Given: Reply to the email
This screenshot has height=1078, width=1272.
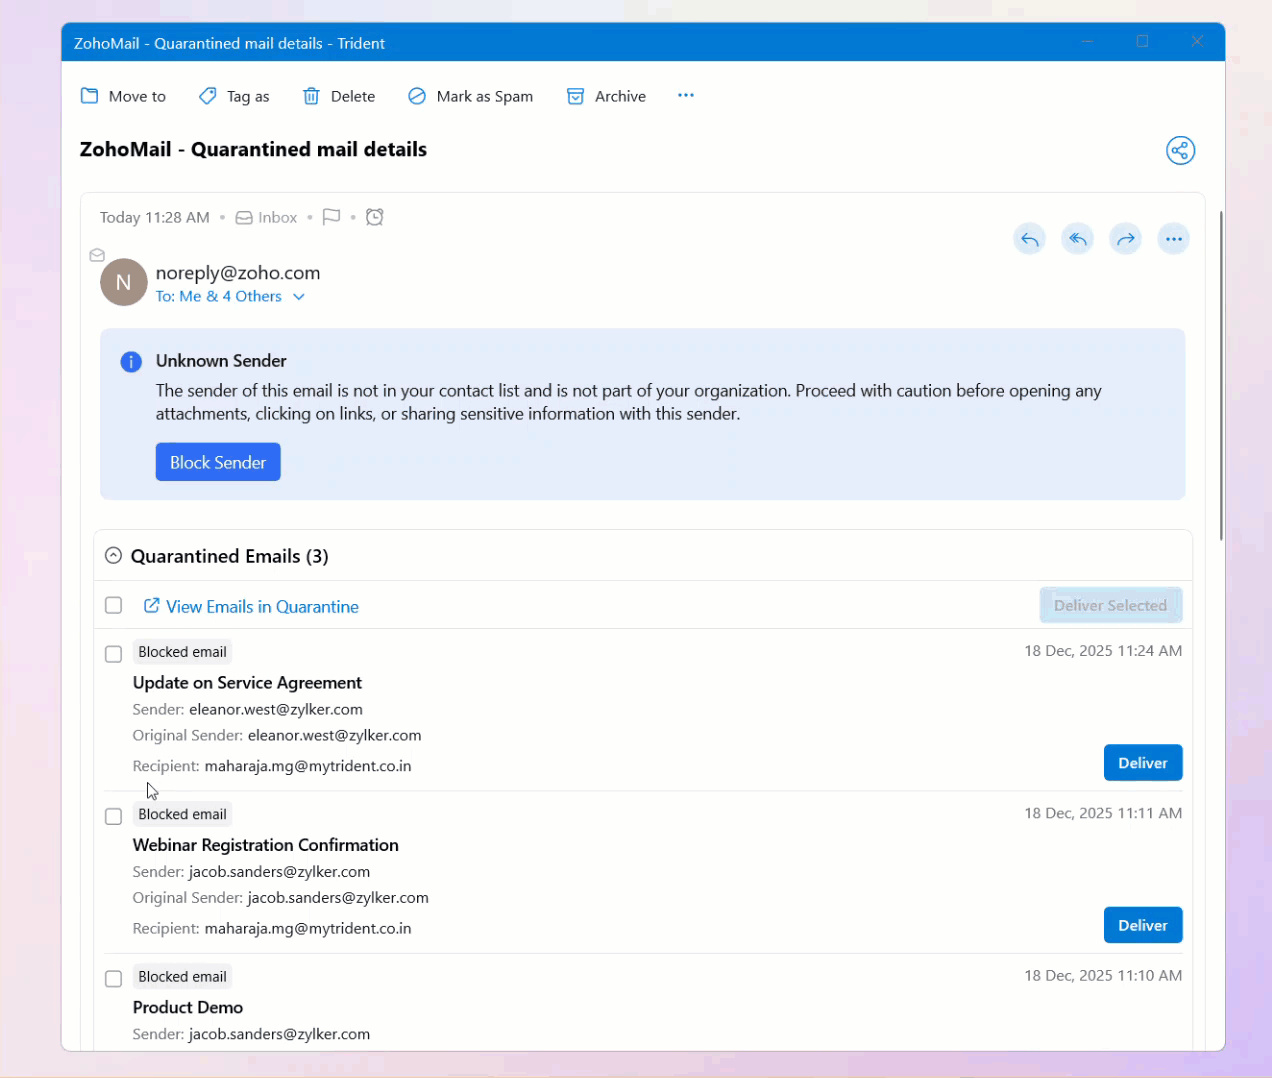Looking at the screenshot, I should coord(1029,239).
